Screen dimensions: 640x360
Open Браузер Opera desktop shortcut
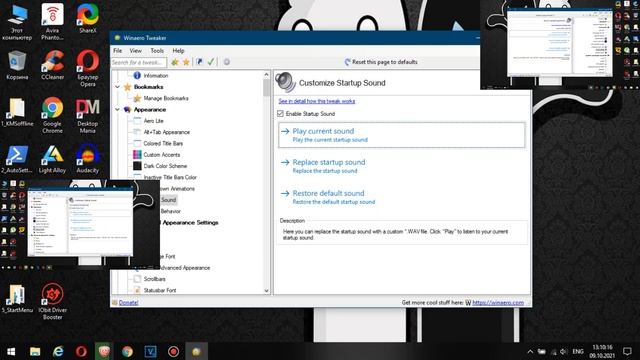(88, 69)
